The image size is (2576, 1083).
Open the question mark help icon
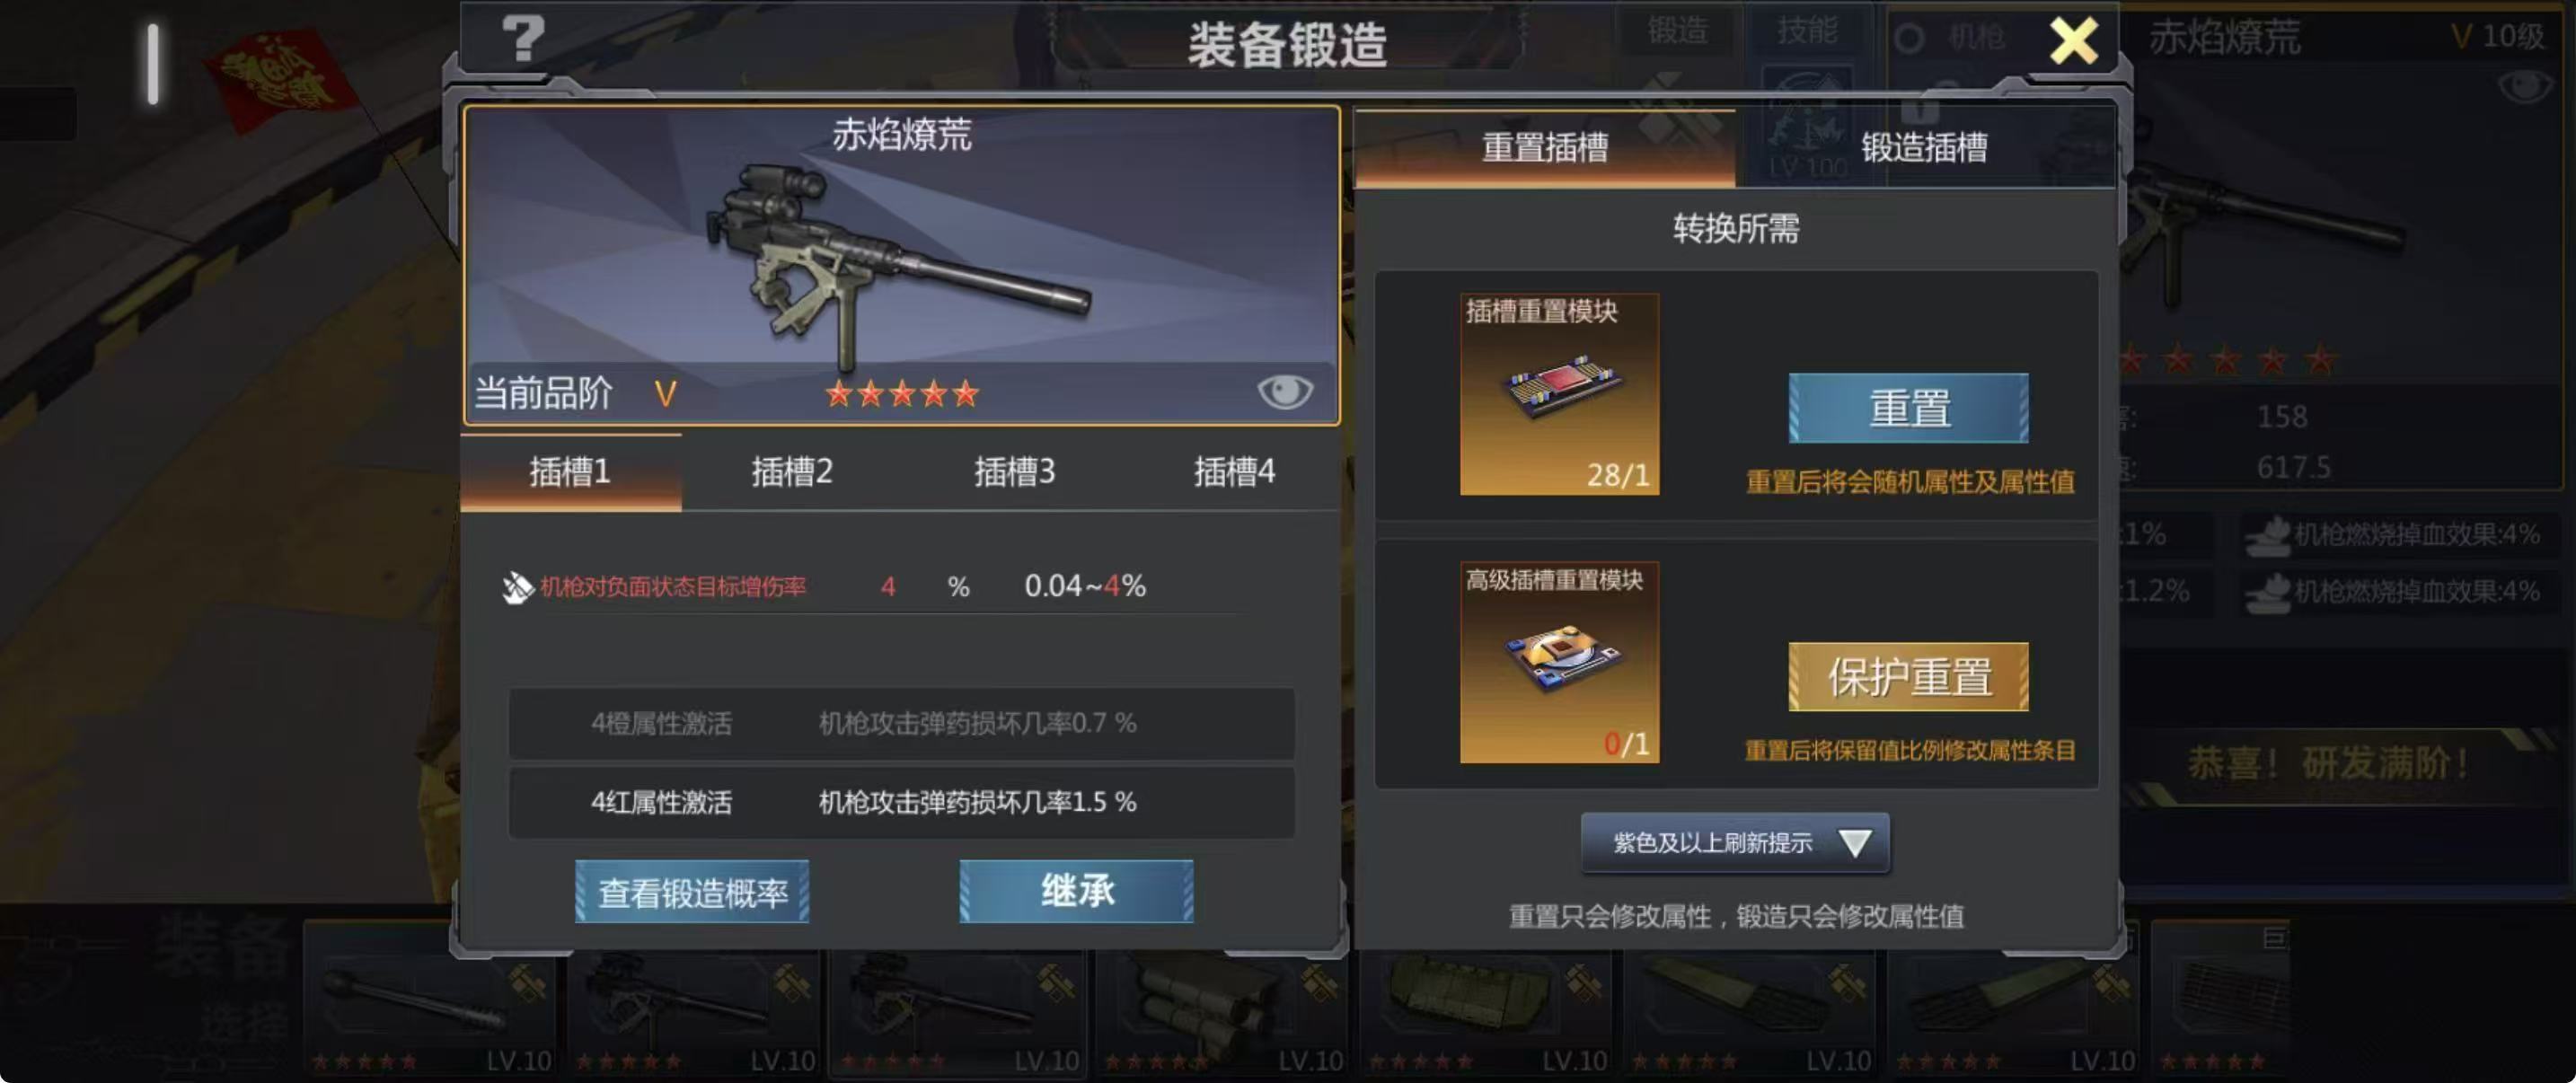[x=523, y=38]
